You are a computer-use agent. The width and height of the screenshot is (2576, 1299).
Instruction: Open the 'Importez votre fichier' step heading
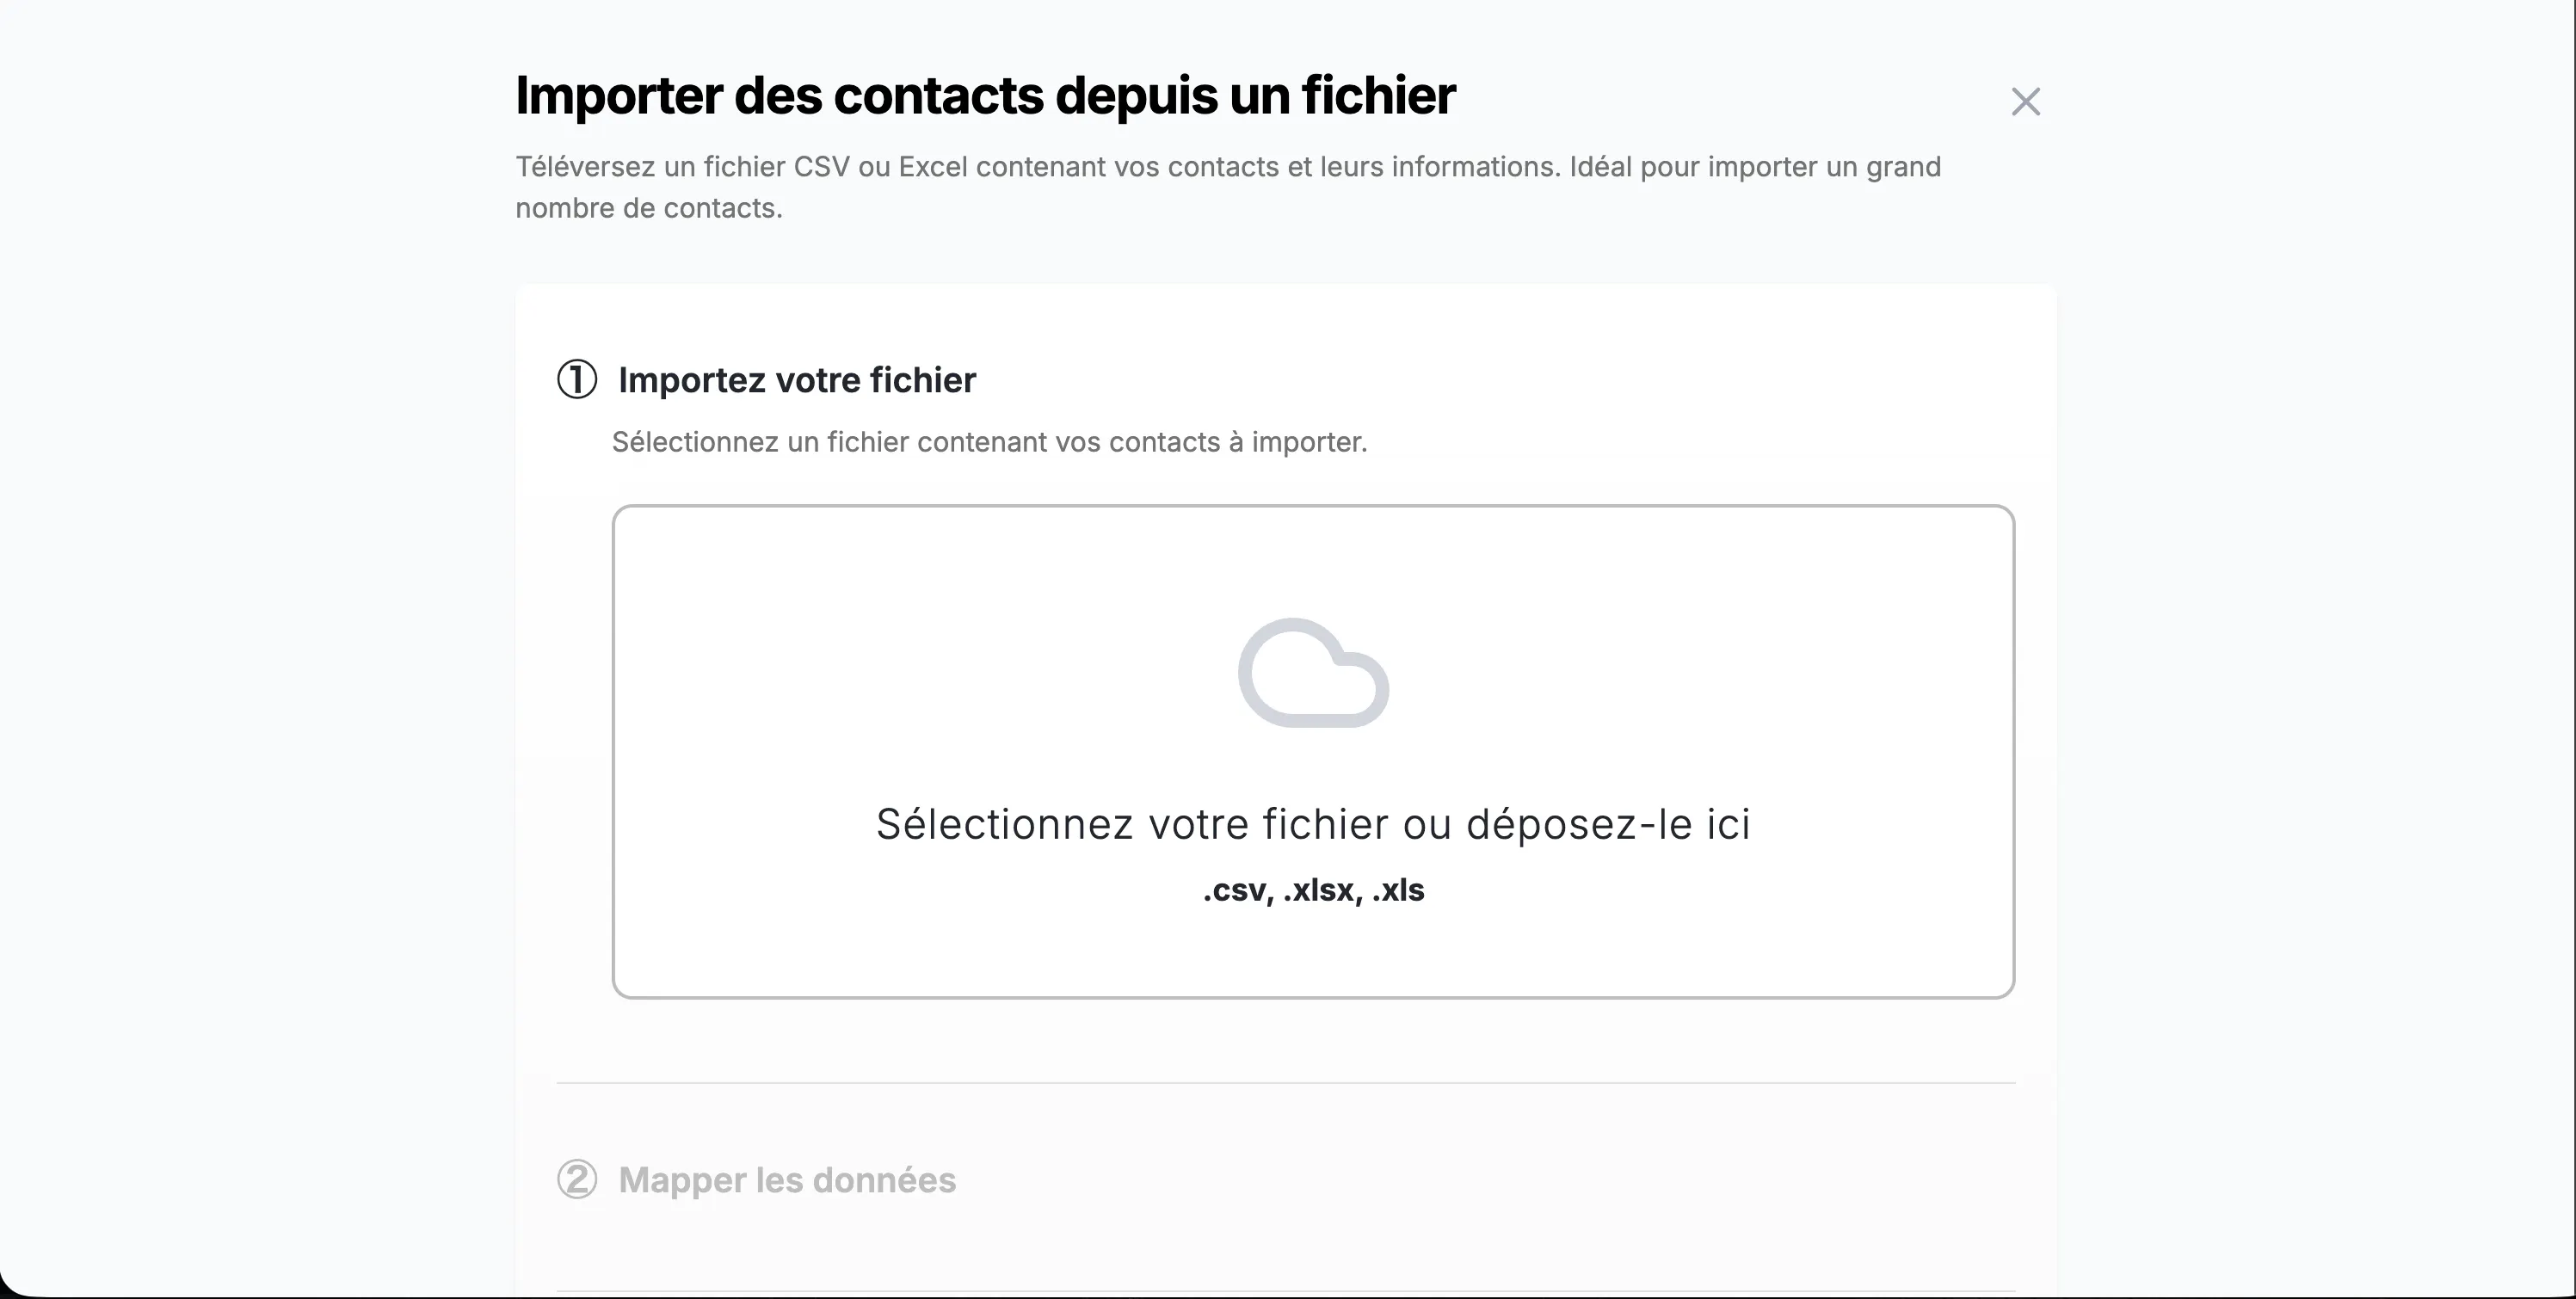click(x=797, y=380)
